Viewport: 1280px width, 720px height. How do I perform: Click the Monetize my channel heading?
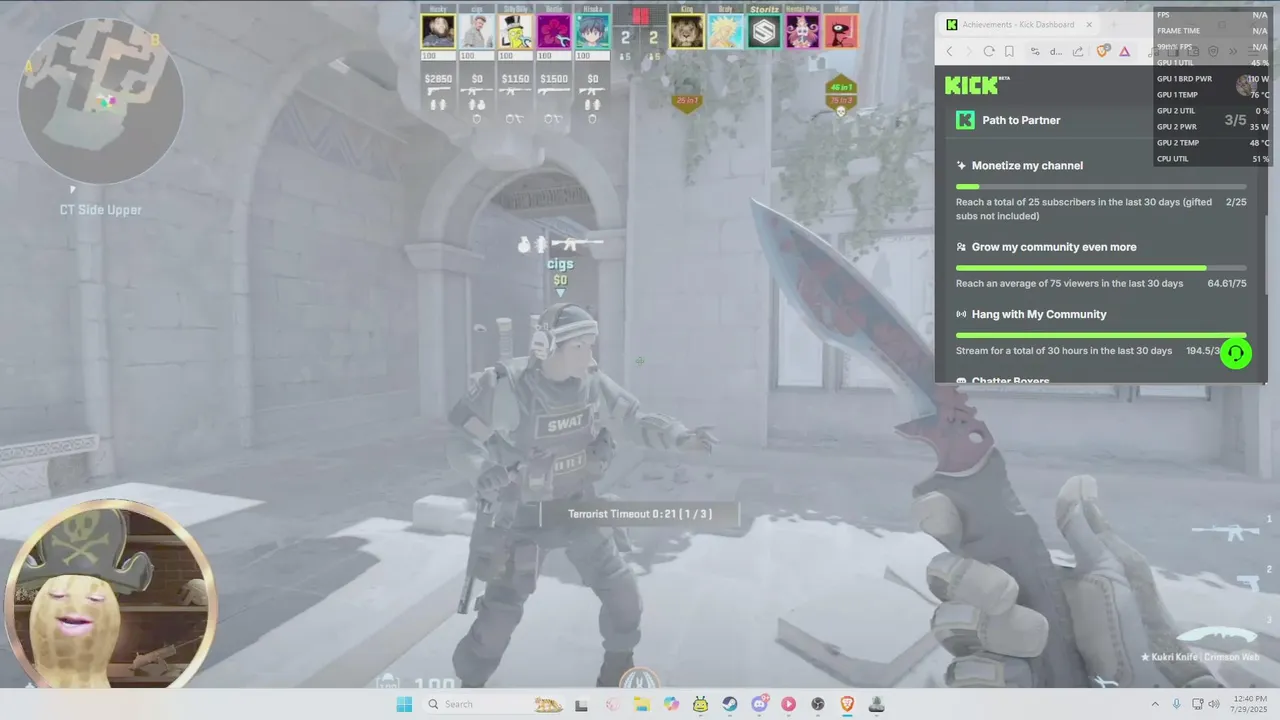[1027, 166]
